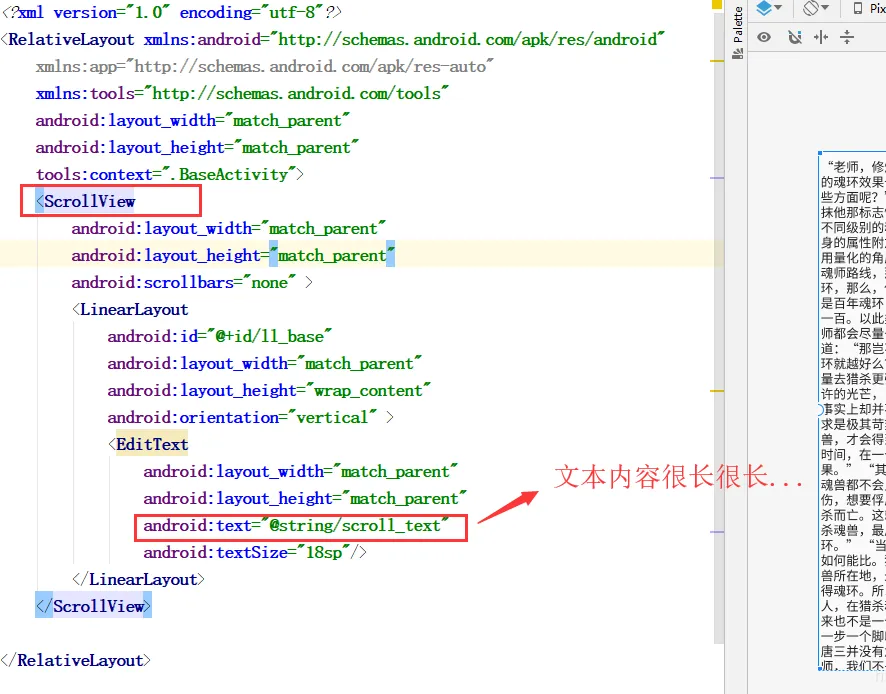Click the EditText layout_width="match_parent" attribute
This screenshot has width=886, height=694.
pyautogui.click(x=301, y=471)
